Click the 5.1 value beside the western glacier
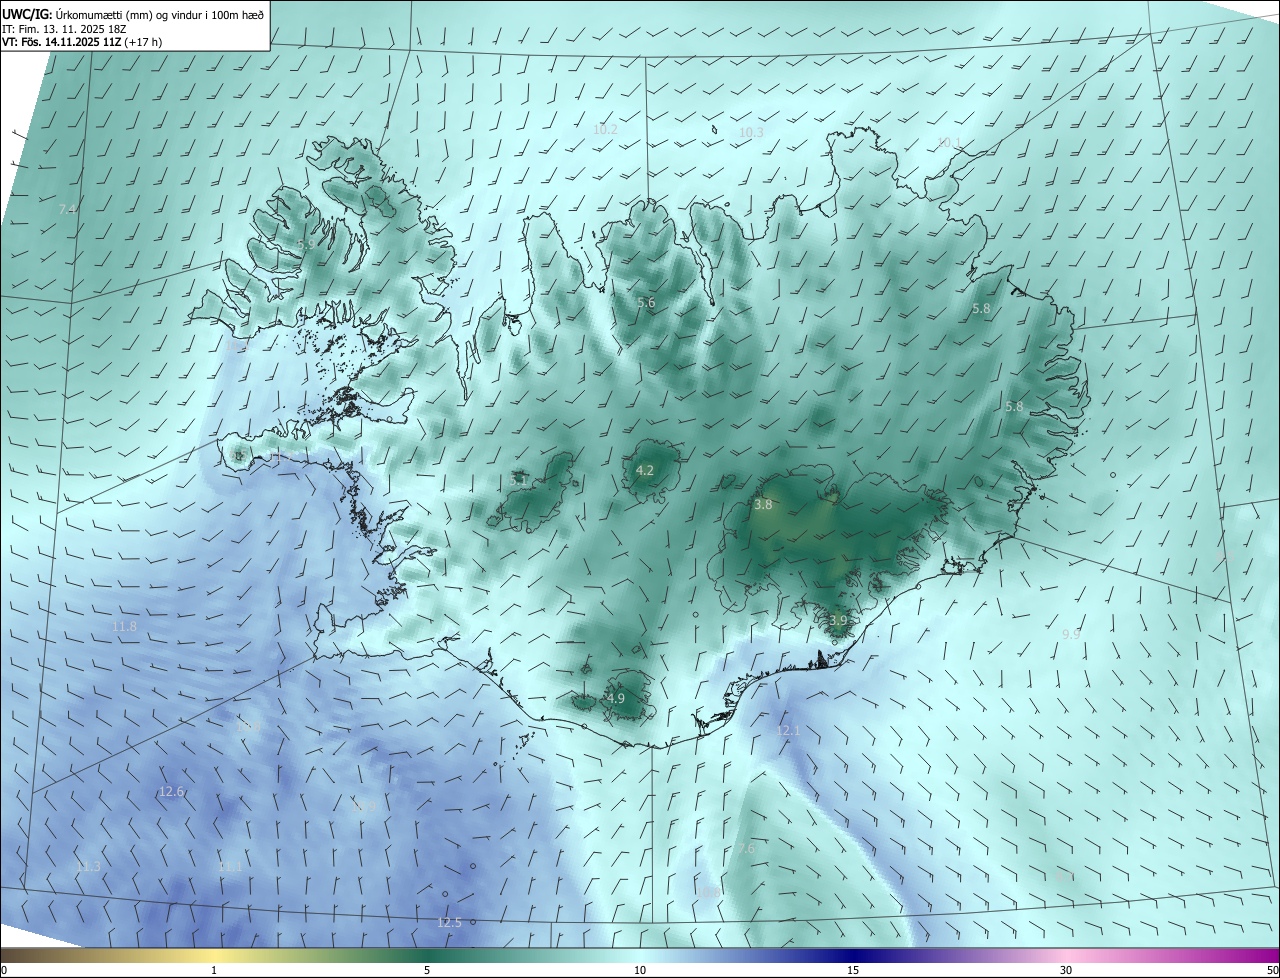The image size is (1280, 978). click(x=518, y=481)
